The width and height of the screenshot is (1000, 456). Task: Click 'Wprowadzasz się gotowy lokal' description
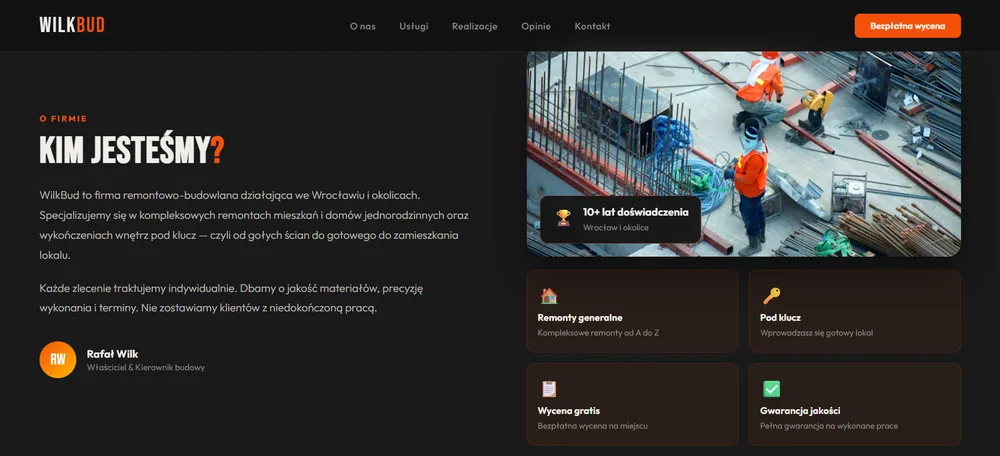click(x=816, y=333)
